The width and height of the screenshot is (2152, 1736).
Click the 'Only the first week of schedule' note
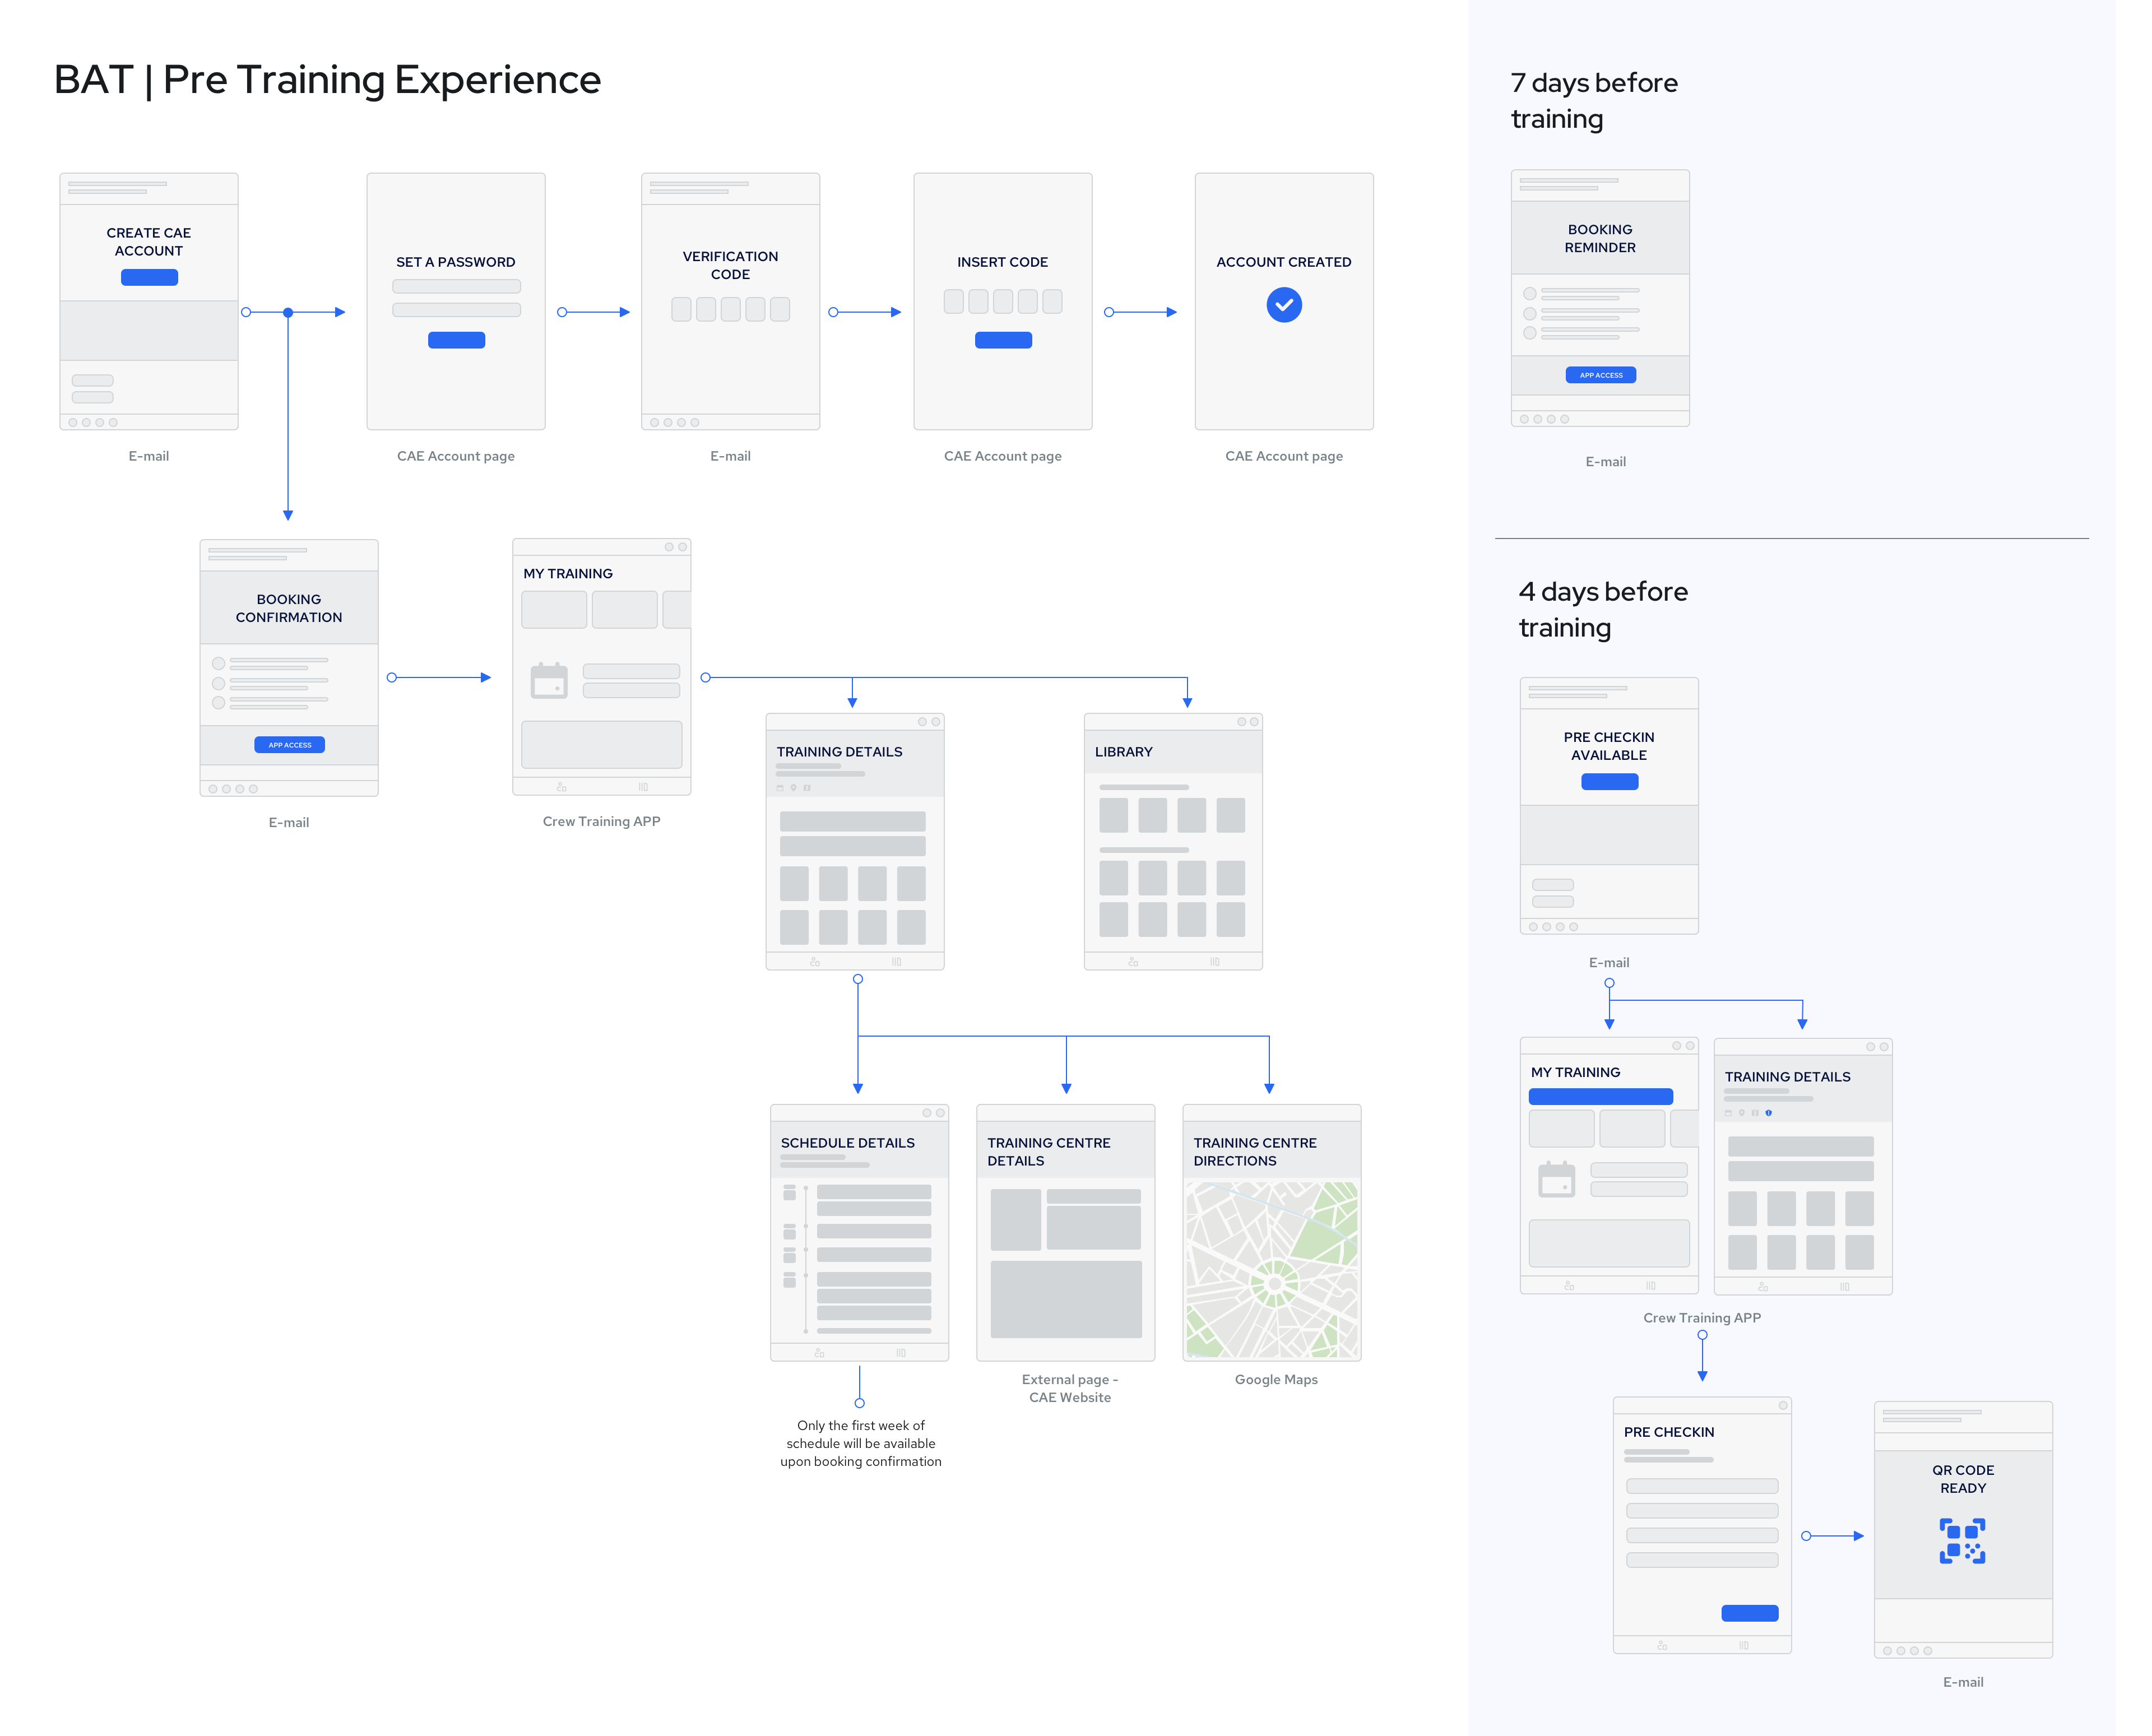point(861,1443)
